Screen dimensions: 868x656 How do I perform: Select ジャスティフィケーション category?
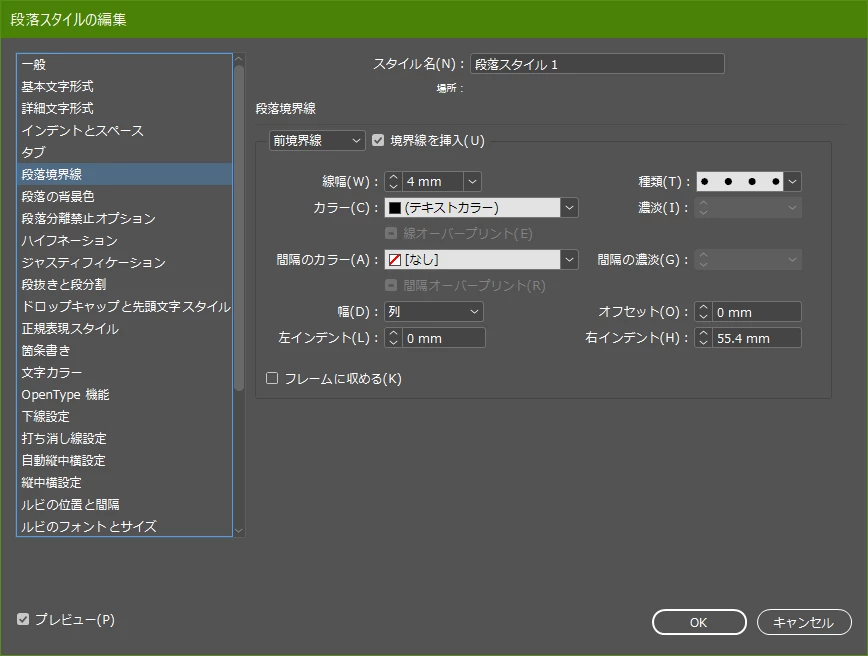point(125,262)
